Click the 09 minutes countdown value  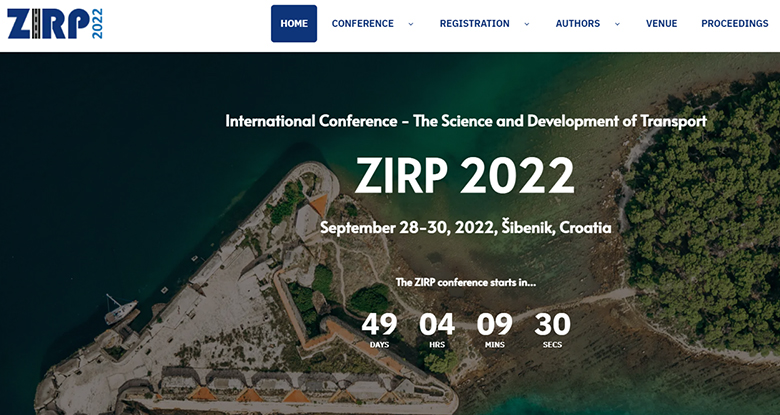[x=494, y=325]
